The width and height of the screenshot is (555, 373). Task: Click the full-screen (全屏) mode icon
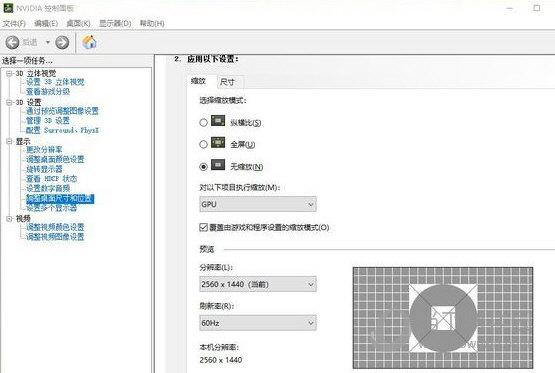(x=218, y=143)
